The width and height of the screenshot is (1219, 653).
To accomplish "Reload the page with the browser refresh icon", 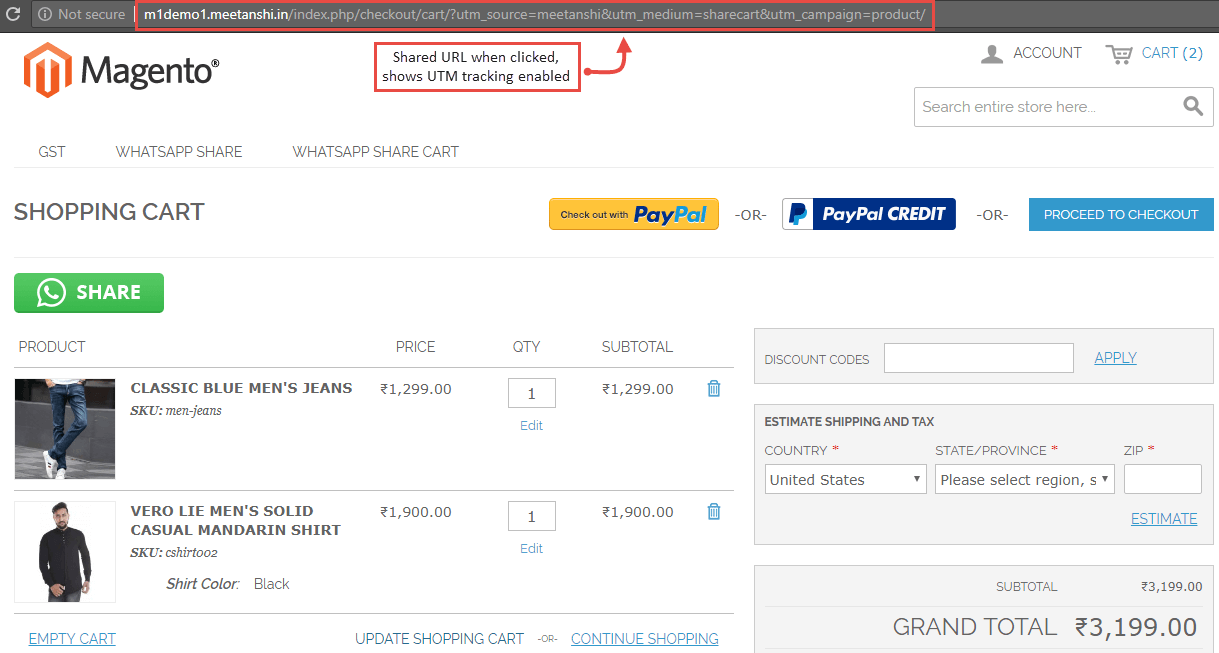I will [x=13, y=15].
